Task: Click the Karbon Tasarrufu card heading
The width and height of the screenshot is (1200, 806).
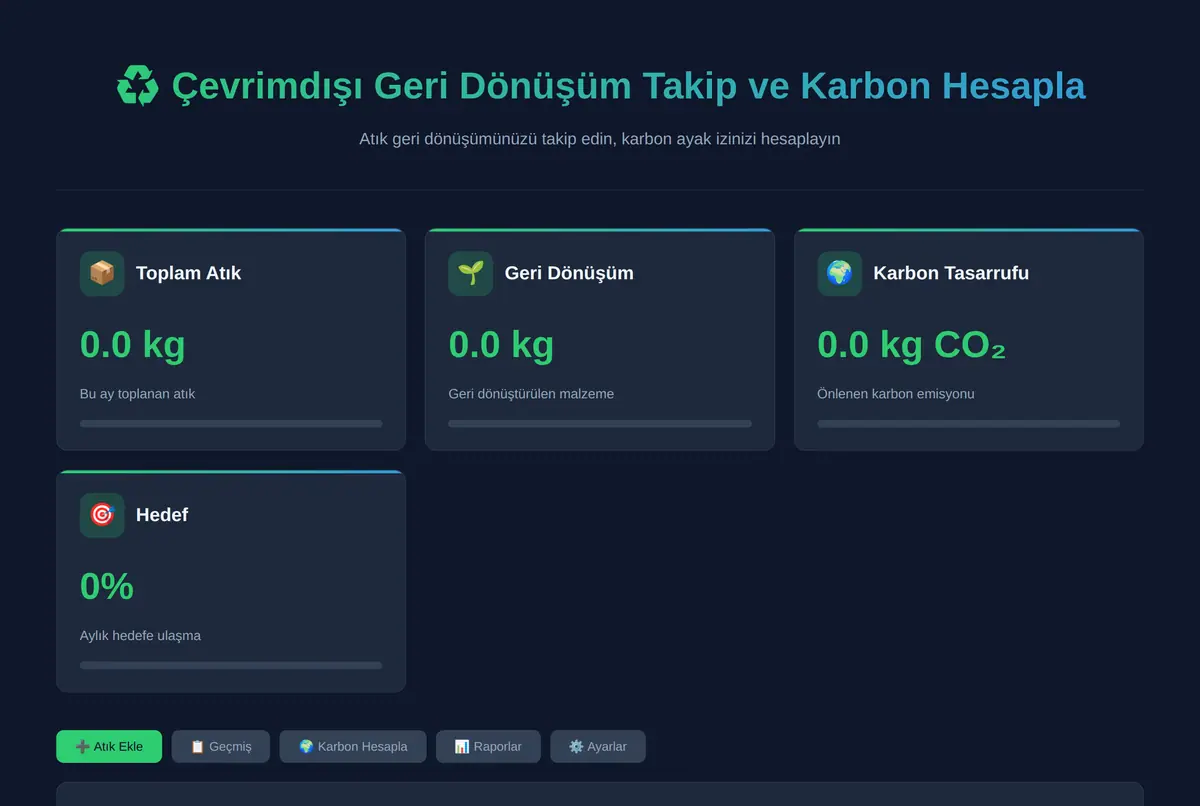Action: (951, 273)
